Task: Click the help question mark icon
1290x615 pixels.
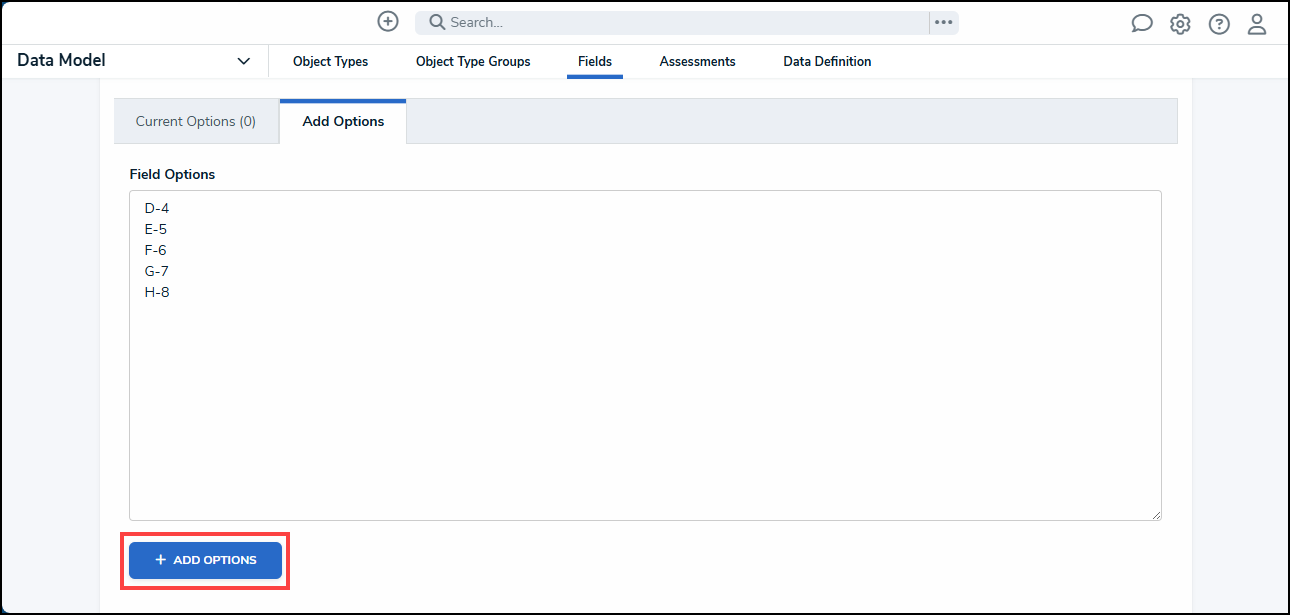Action: pyautogui.click(x=1219, y=22)
